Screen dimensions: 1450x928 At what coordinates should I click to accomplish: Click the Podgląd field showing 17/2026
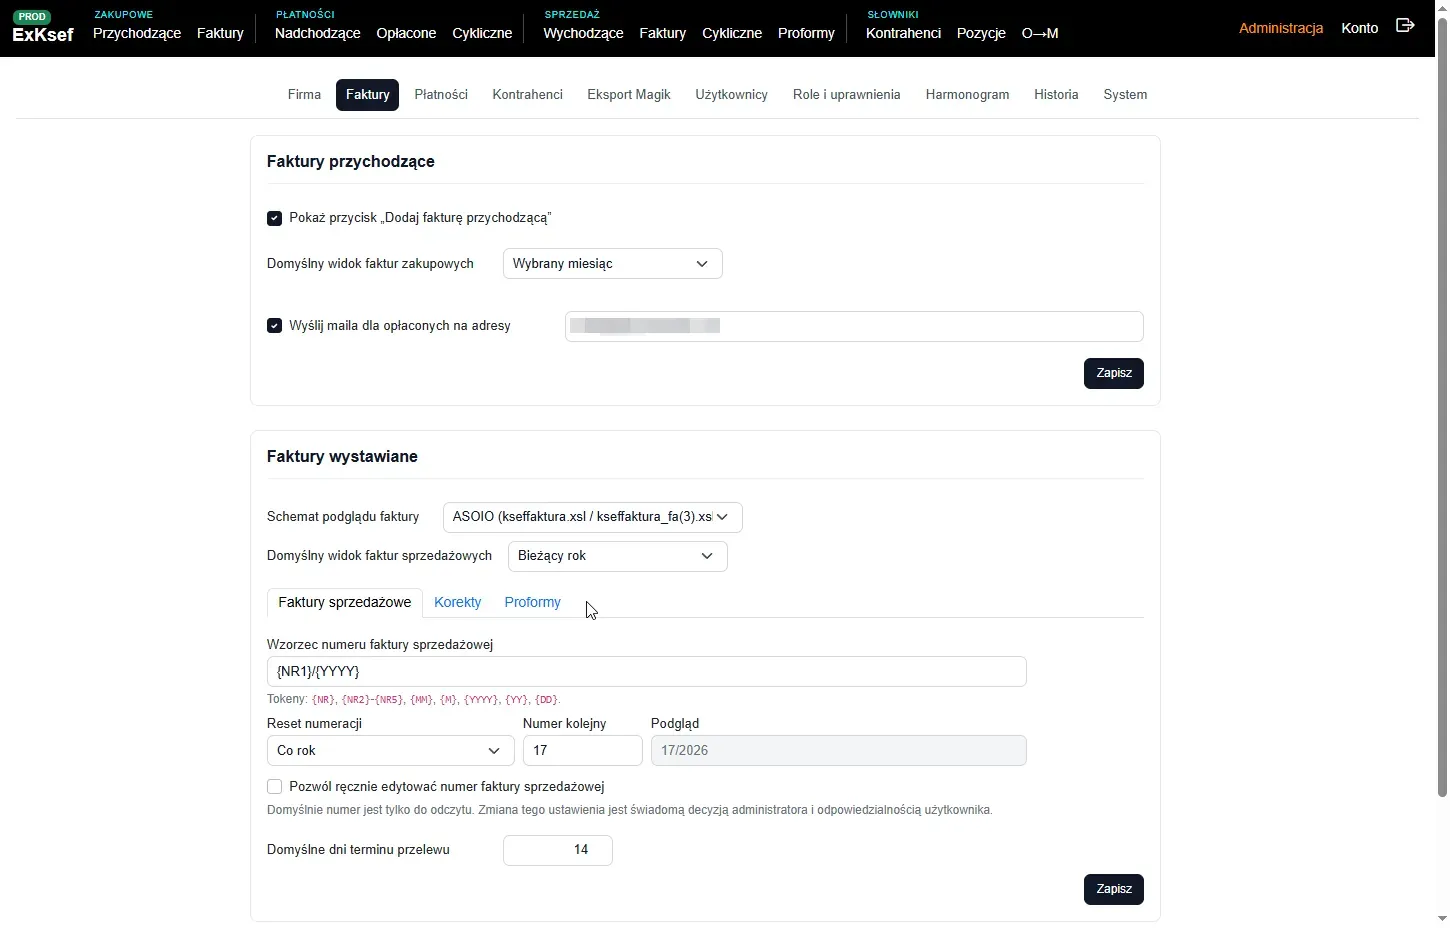point(838,751)
